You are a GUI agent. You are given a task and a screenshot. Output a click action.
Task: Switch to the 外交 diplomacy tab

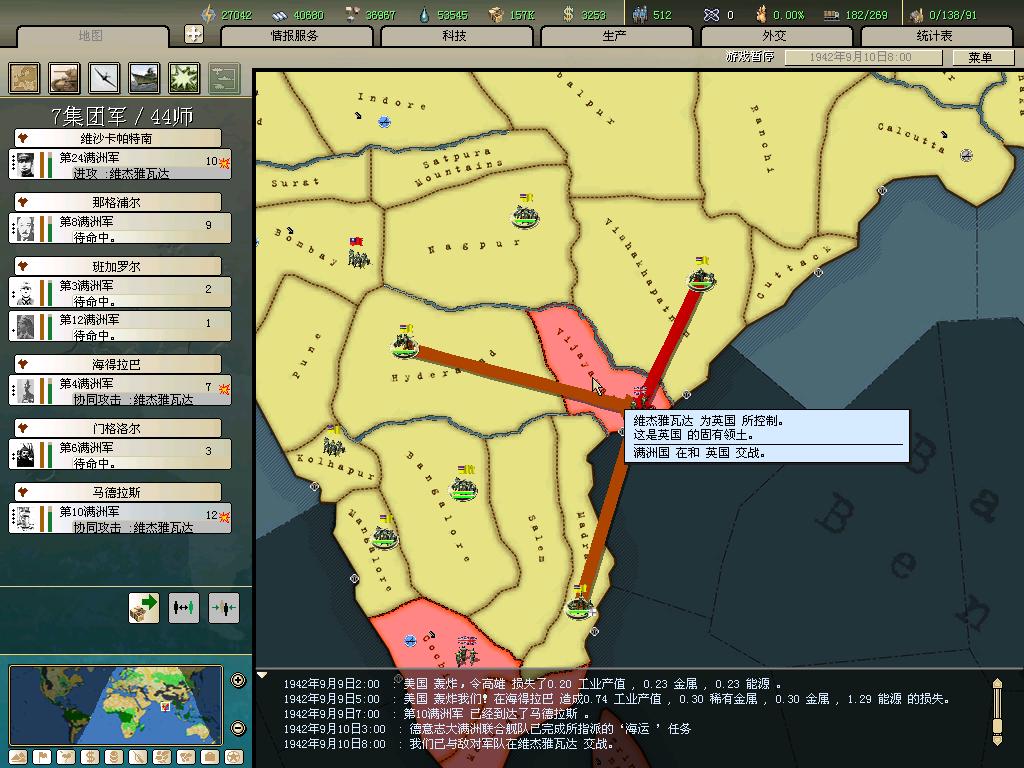click(774, 36)
